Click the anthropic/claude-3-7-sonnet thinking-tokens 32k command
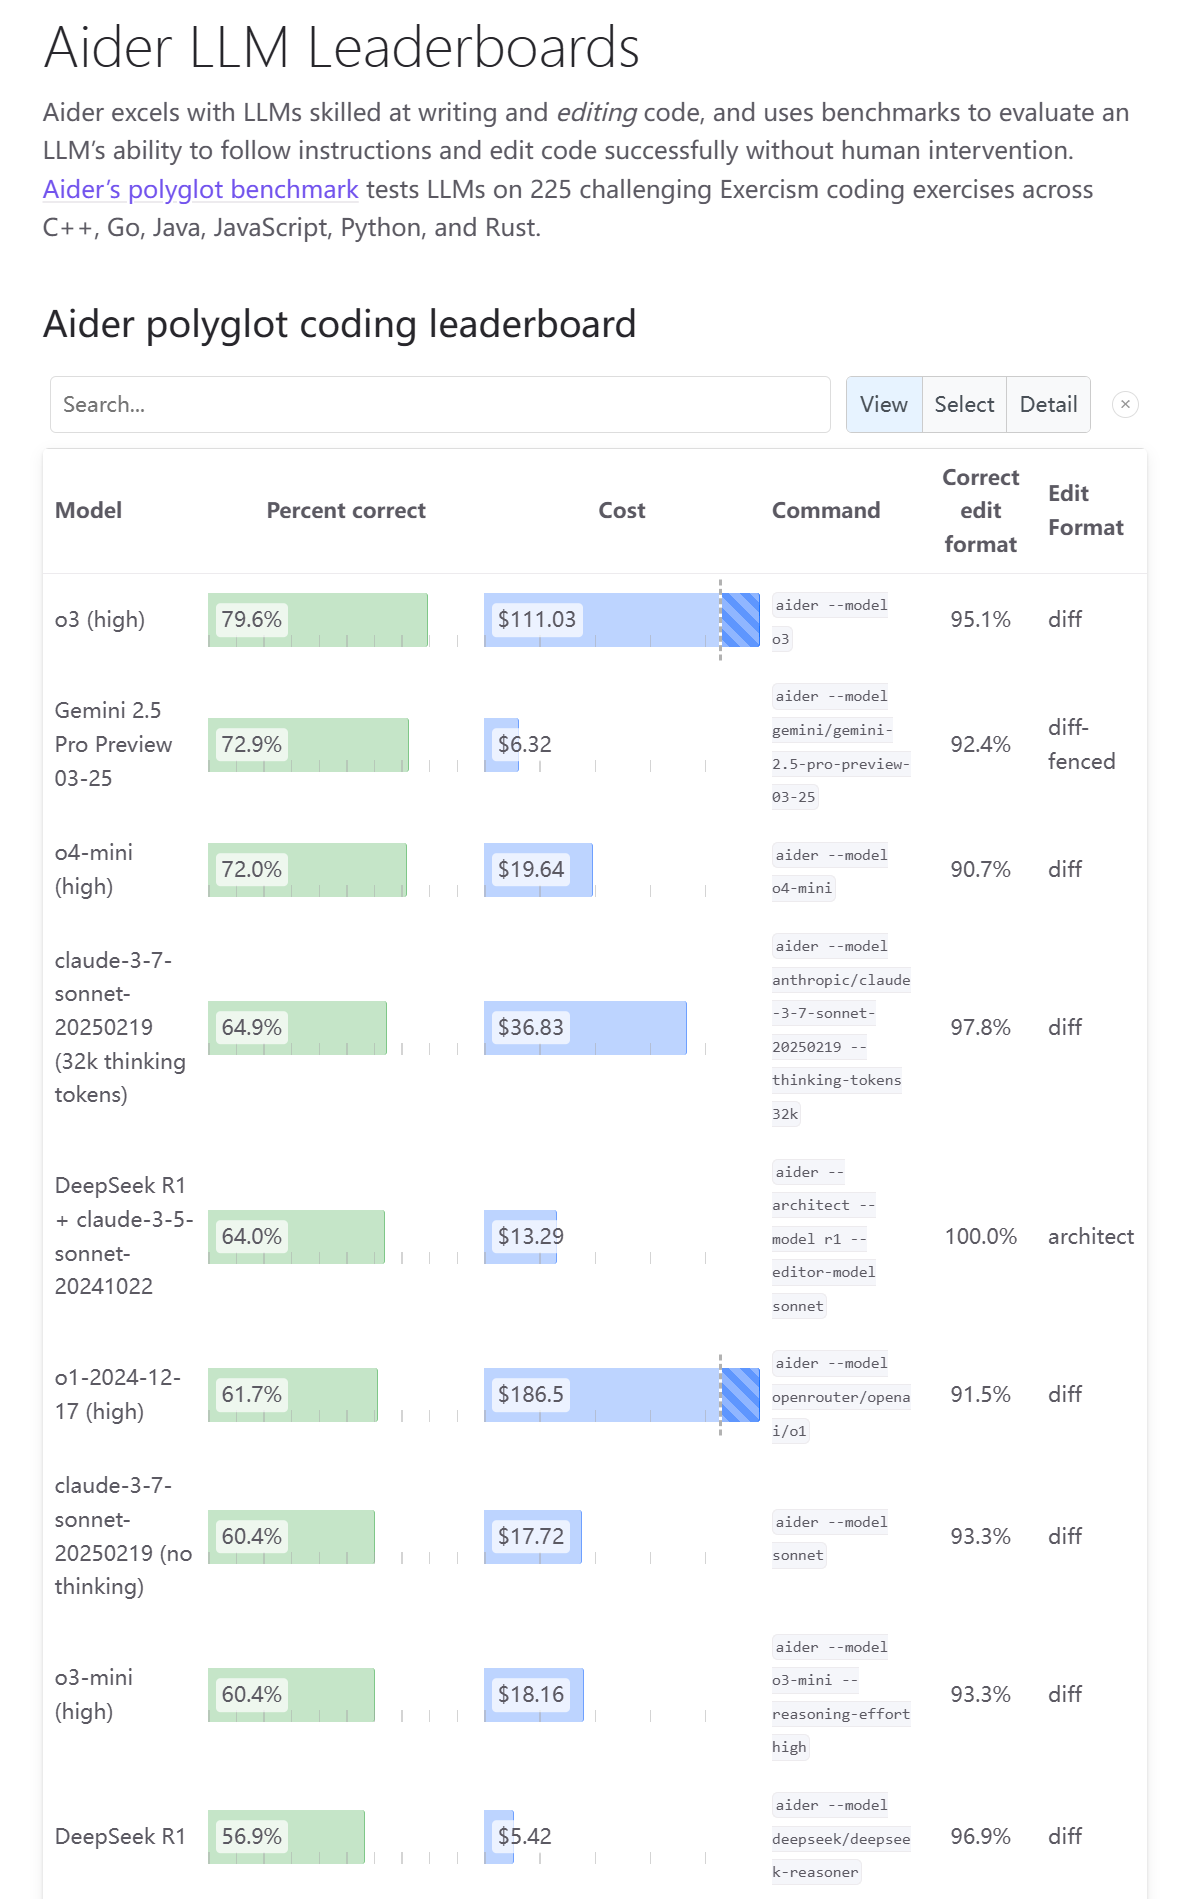This screenshot has height=1899, width=1186. 841,1030
